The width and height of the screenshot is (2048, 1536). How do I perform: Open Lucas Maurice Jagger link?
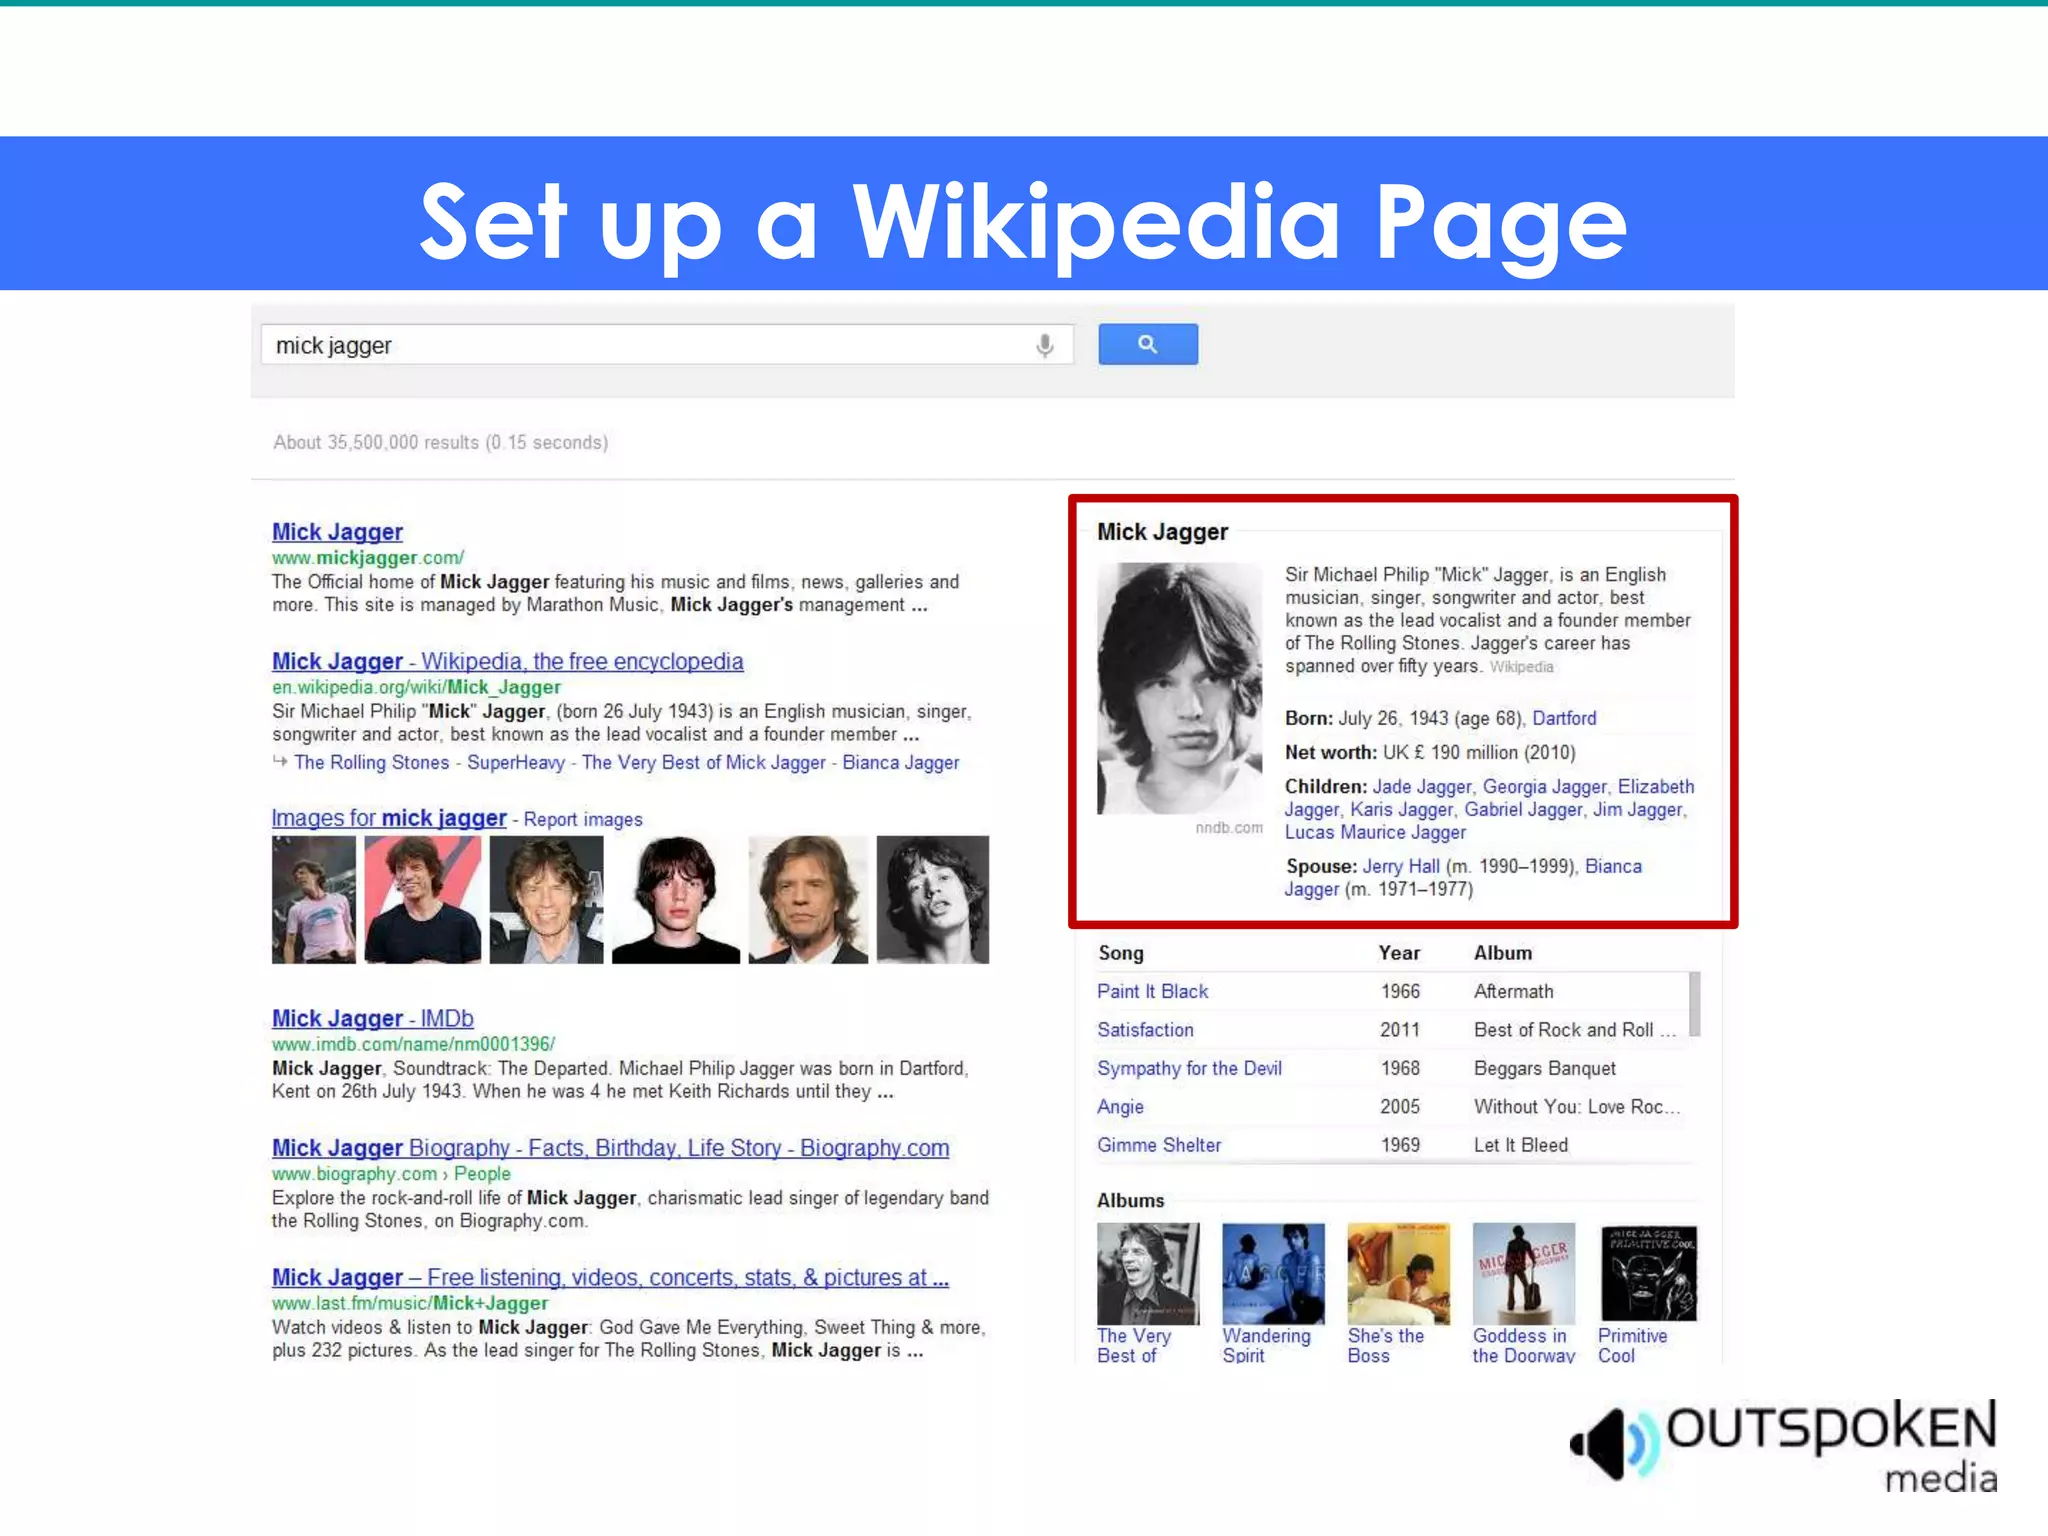[x=1375, y=832]
